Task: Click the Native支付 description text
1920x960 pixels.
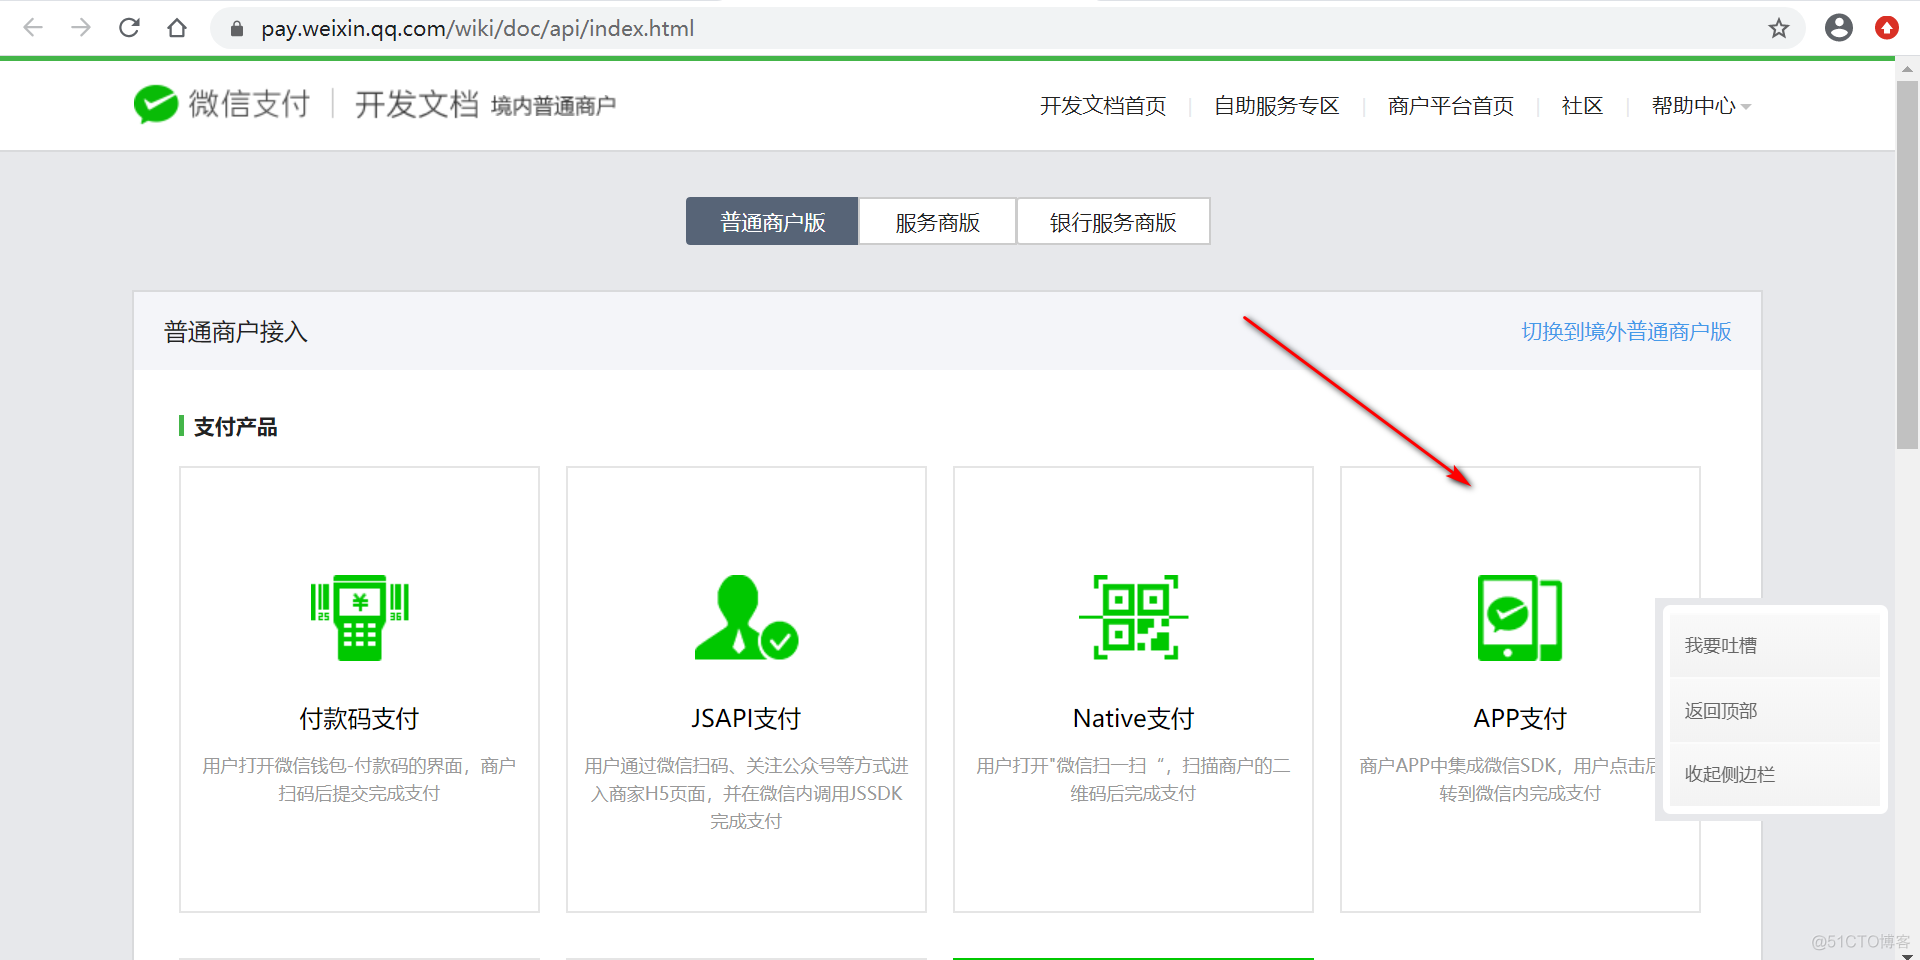Action: click(1133, 779)
